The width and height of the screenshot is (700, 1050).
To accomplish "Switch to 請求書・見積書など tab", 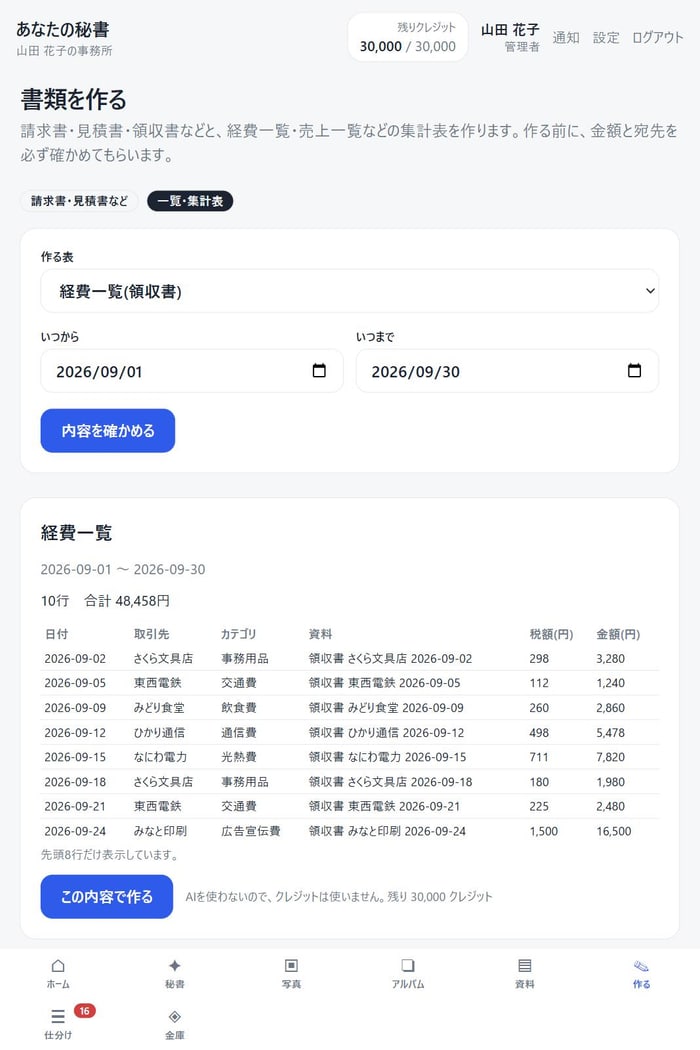I will coord(79,201).
